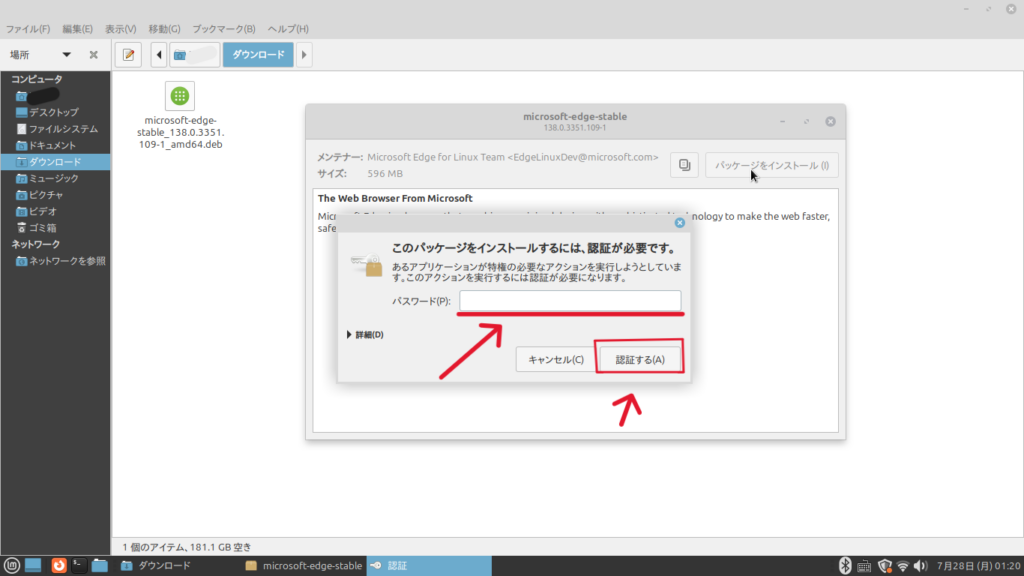
Task: Open the ブックマーク(B) menu
Action: (223, 29)
